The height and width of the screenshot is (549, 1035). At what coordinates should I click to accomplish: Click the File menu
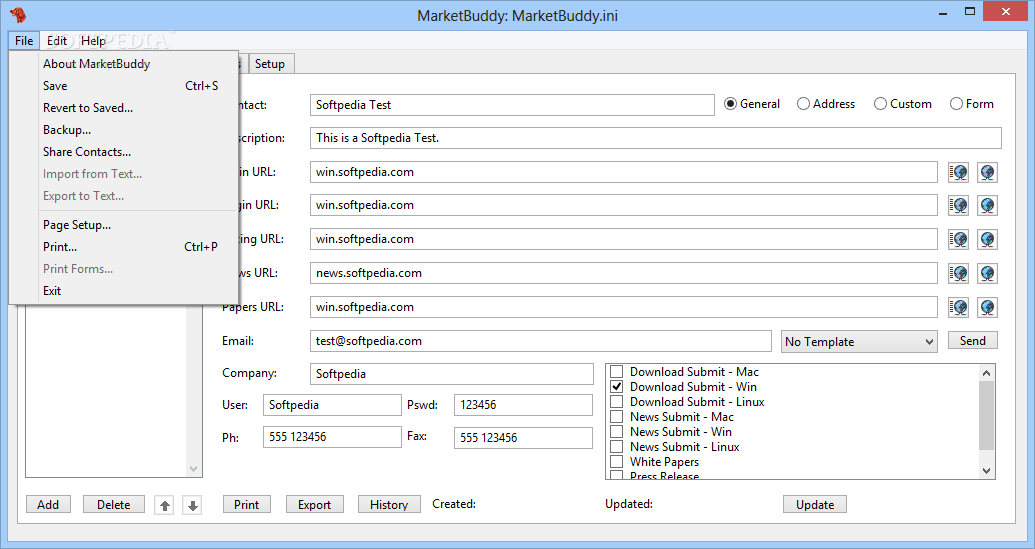24,41
